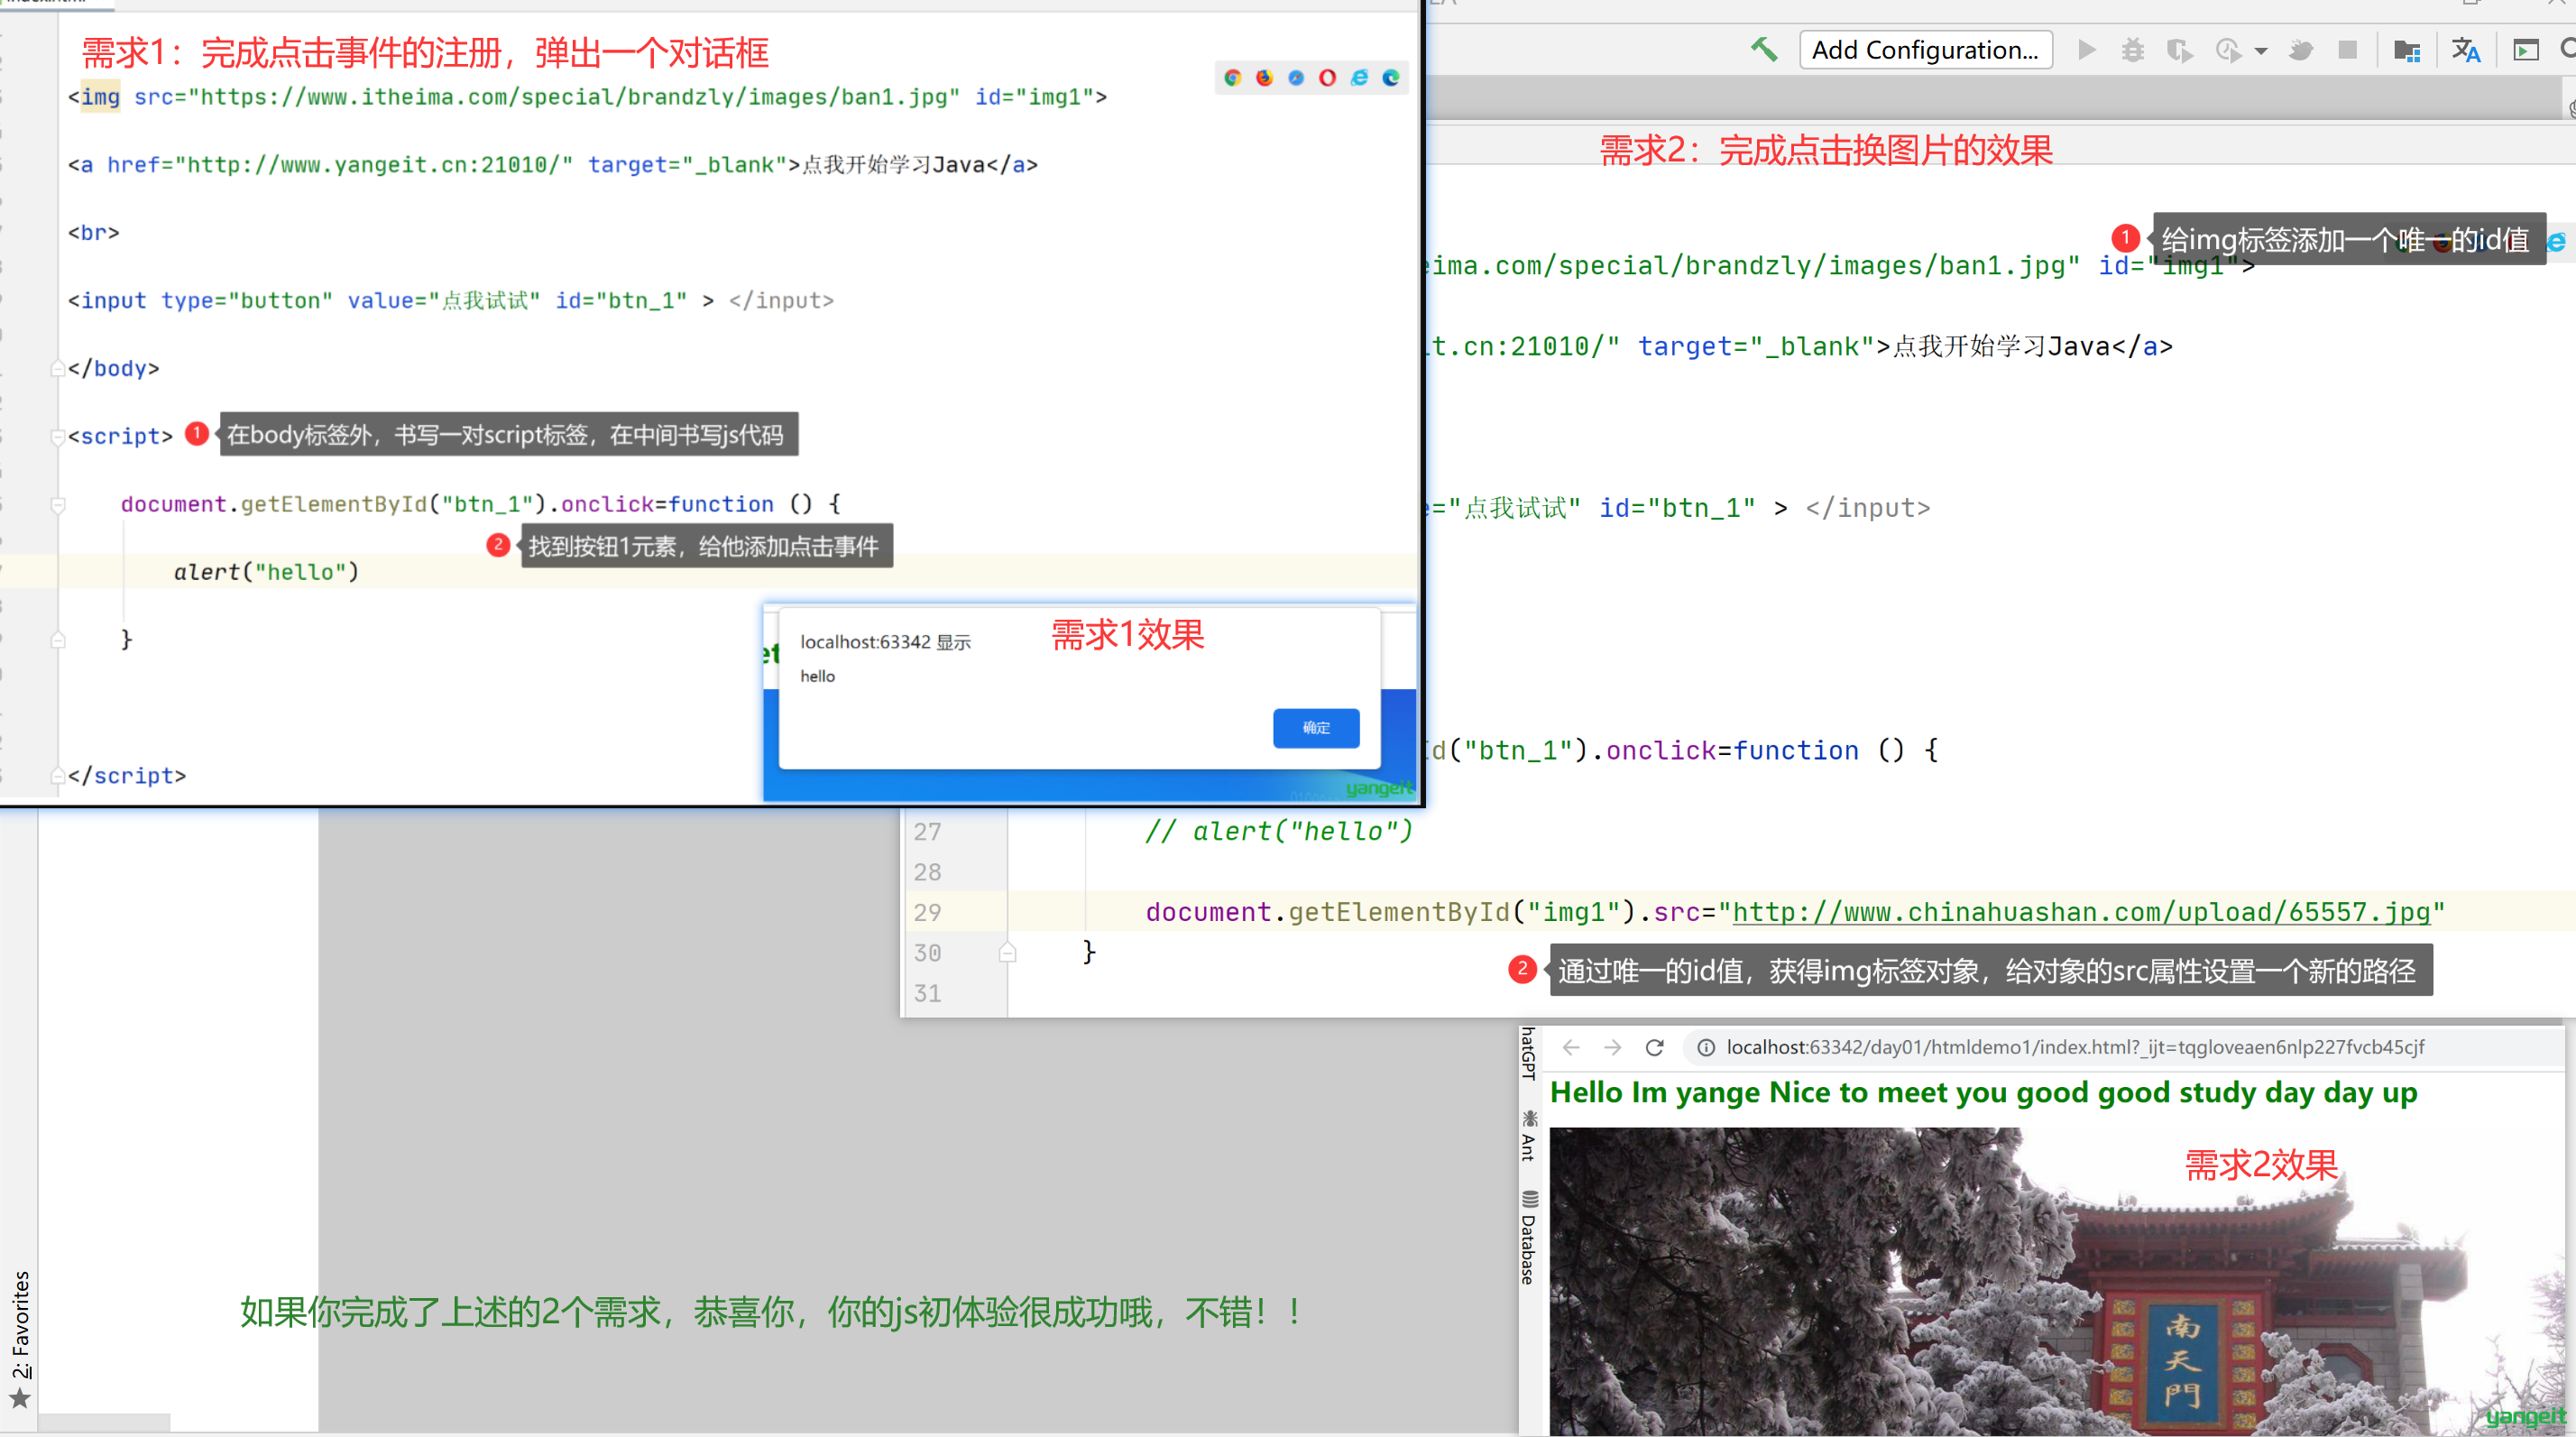The height and width of the screenshot is (1437, 2576).
Task: Click the <br> tag line
Action: tap(93, 233)
